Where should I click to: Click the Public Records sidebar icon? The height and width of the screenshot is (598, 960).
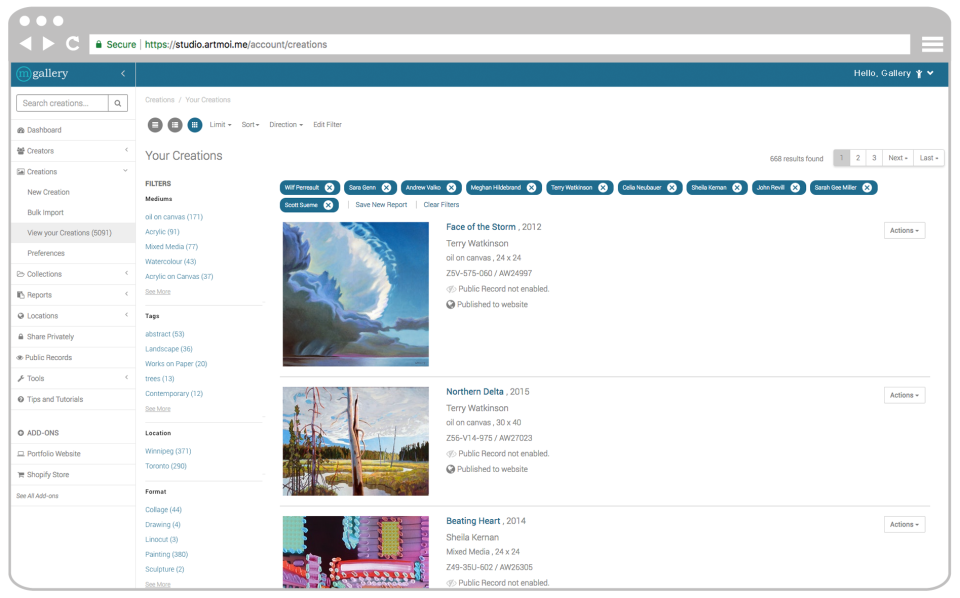click(x=20, y=357)
